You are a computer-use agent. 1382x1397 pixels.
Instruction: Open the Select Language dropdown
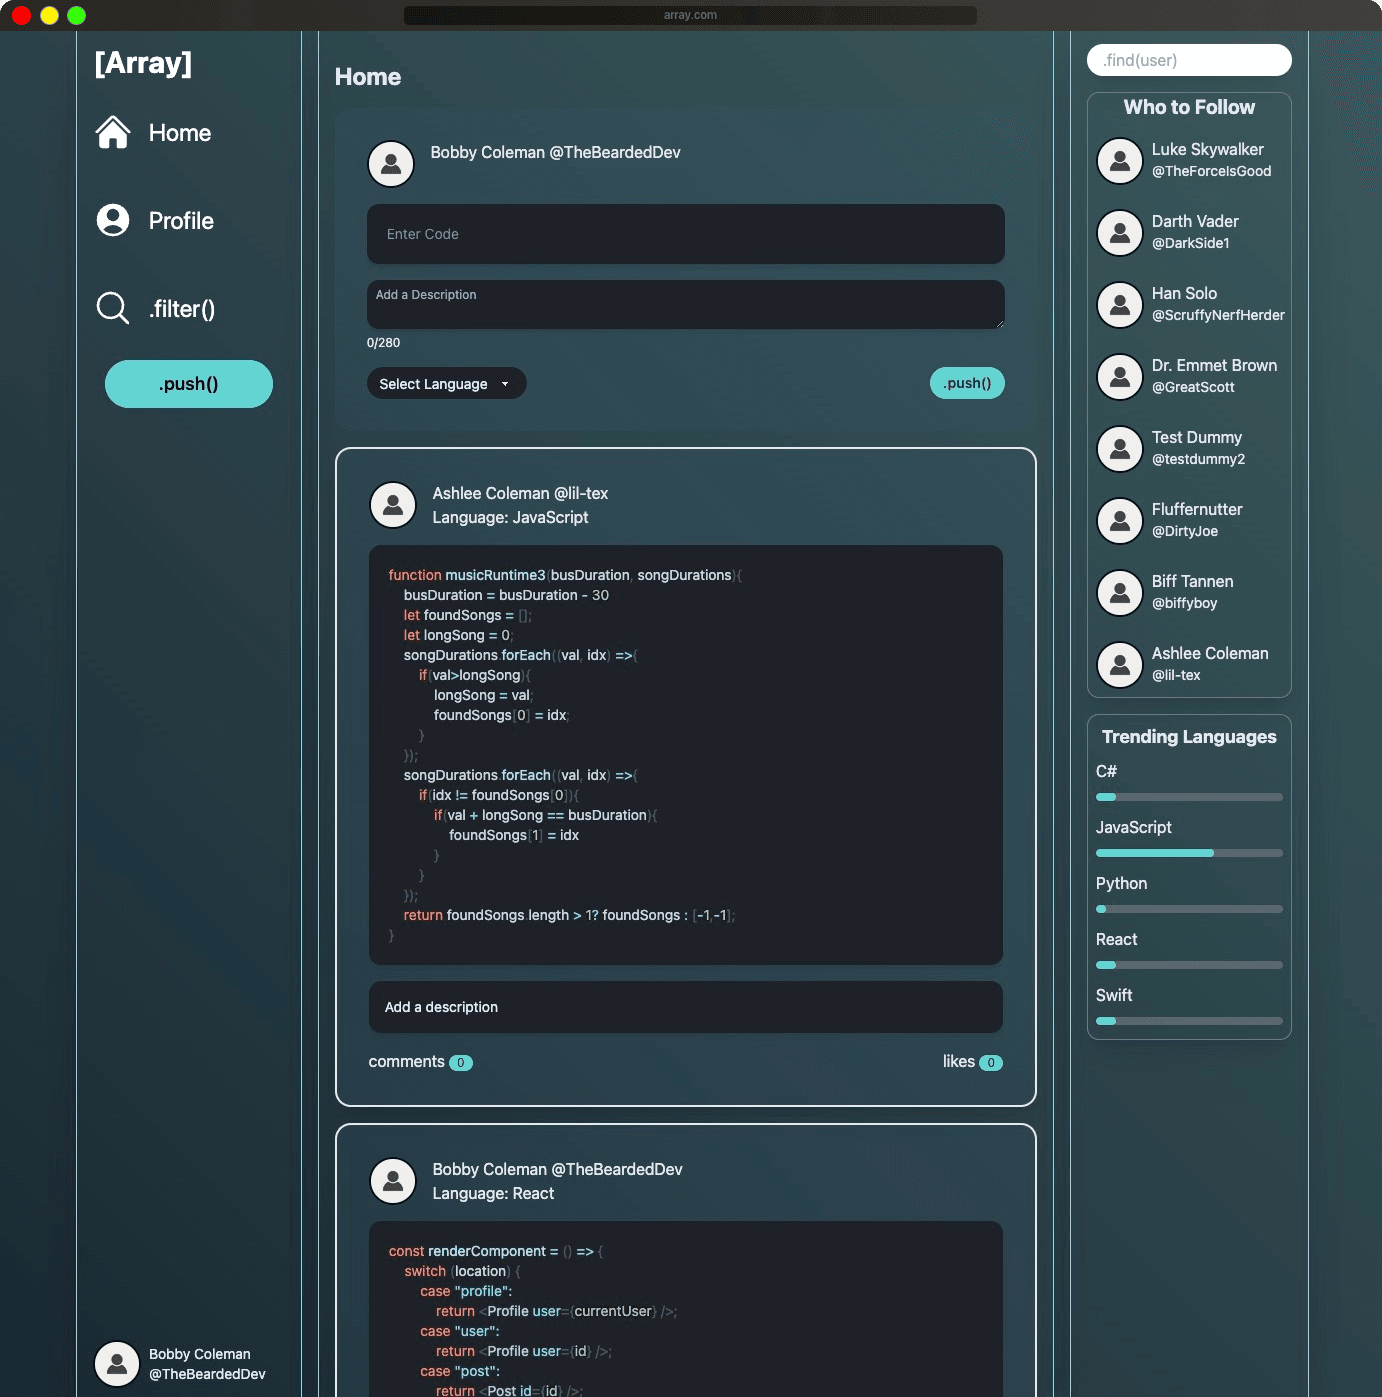coord(445,384)
